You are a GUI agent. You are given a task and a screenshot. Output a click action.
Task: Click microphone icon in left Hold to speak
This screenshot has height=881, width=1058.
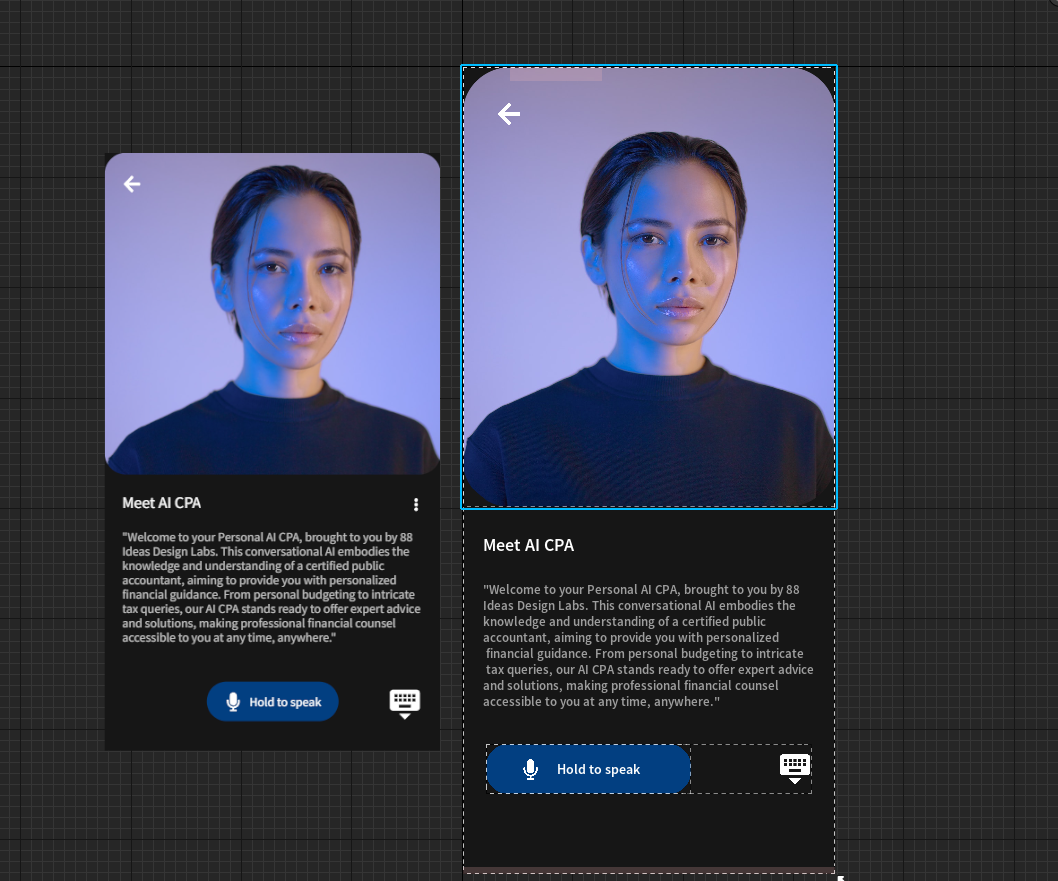click(x=233, y=702)
